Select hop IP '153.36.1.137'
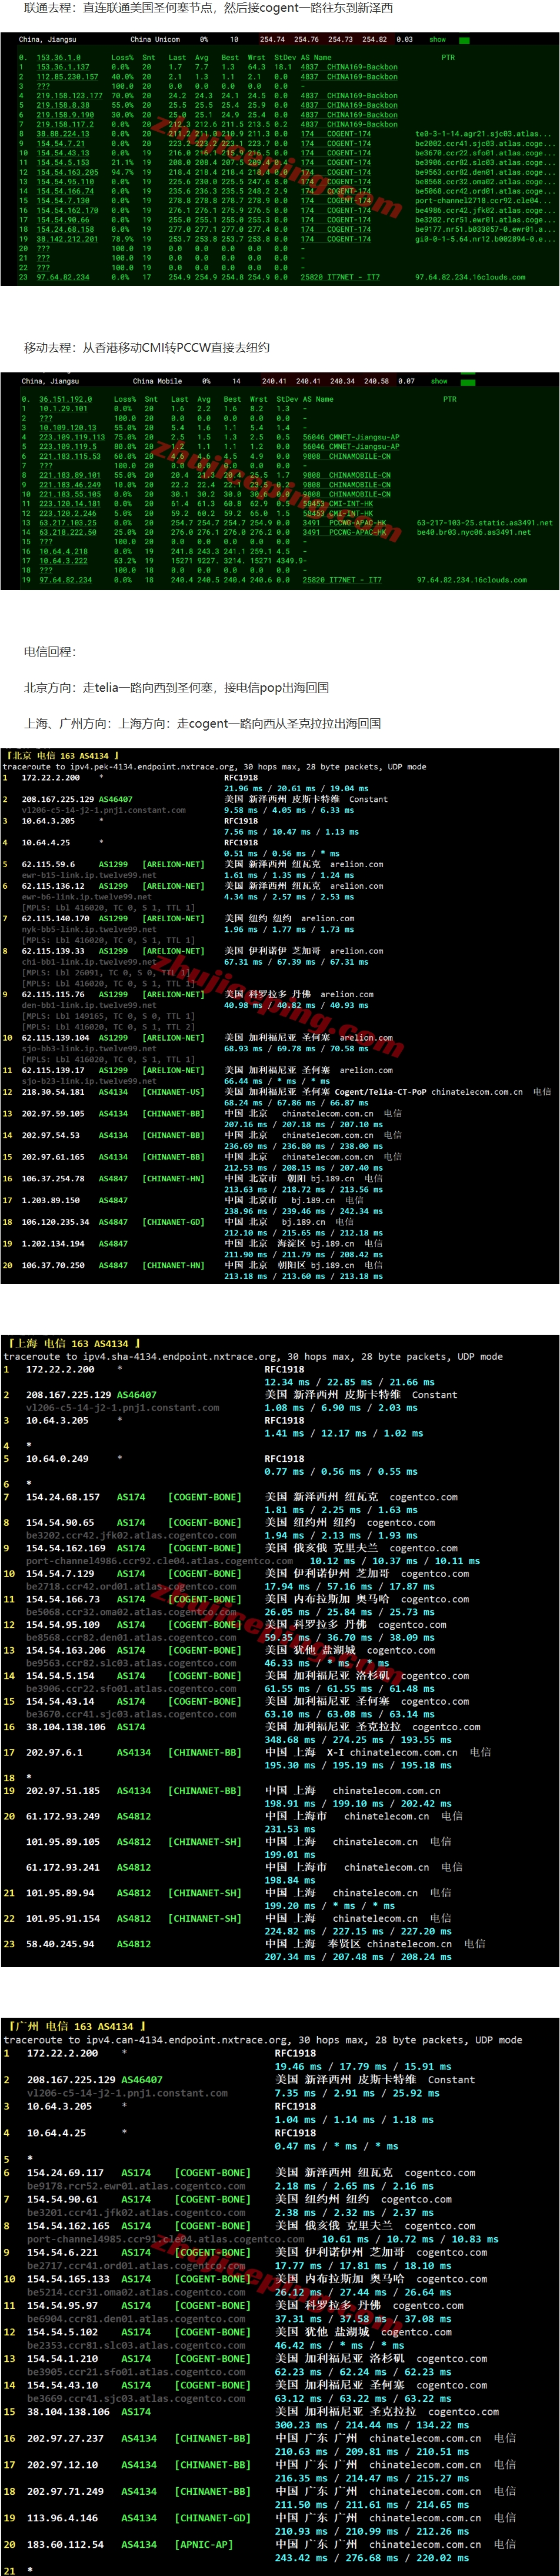560x2576 pixels. (x=63, y=67)
